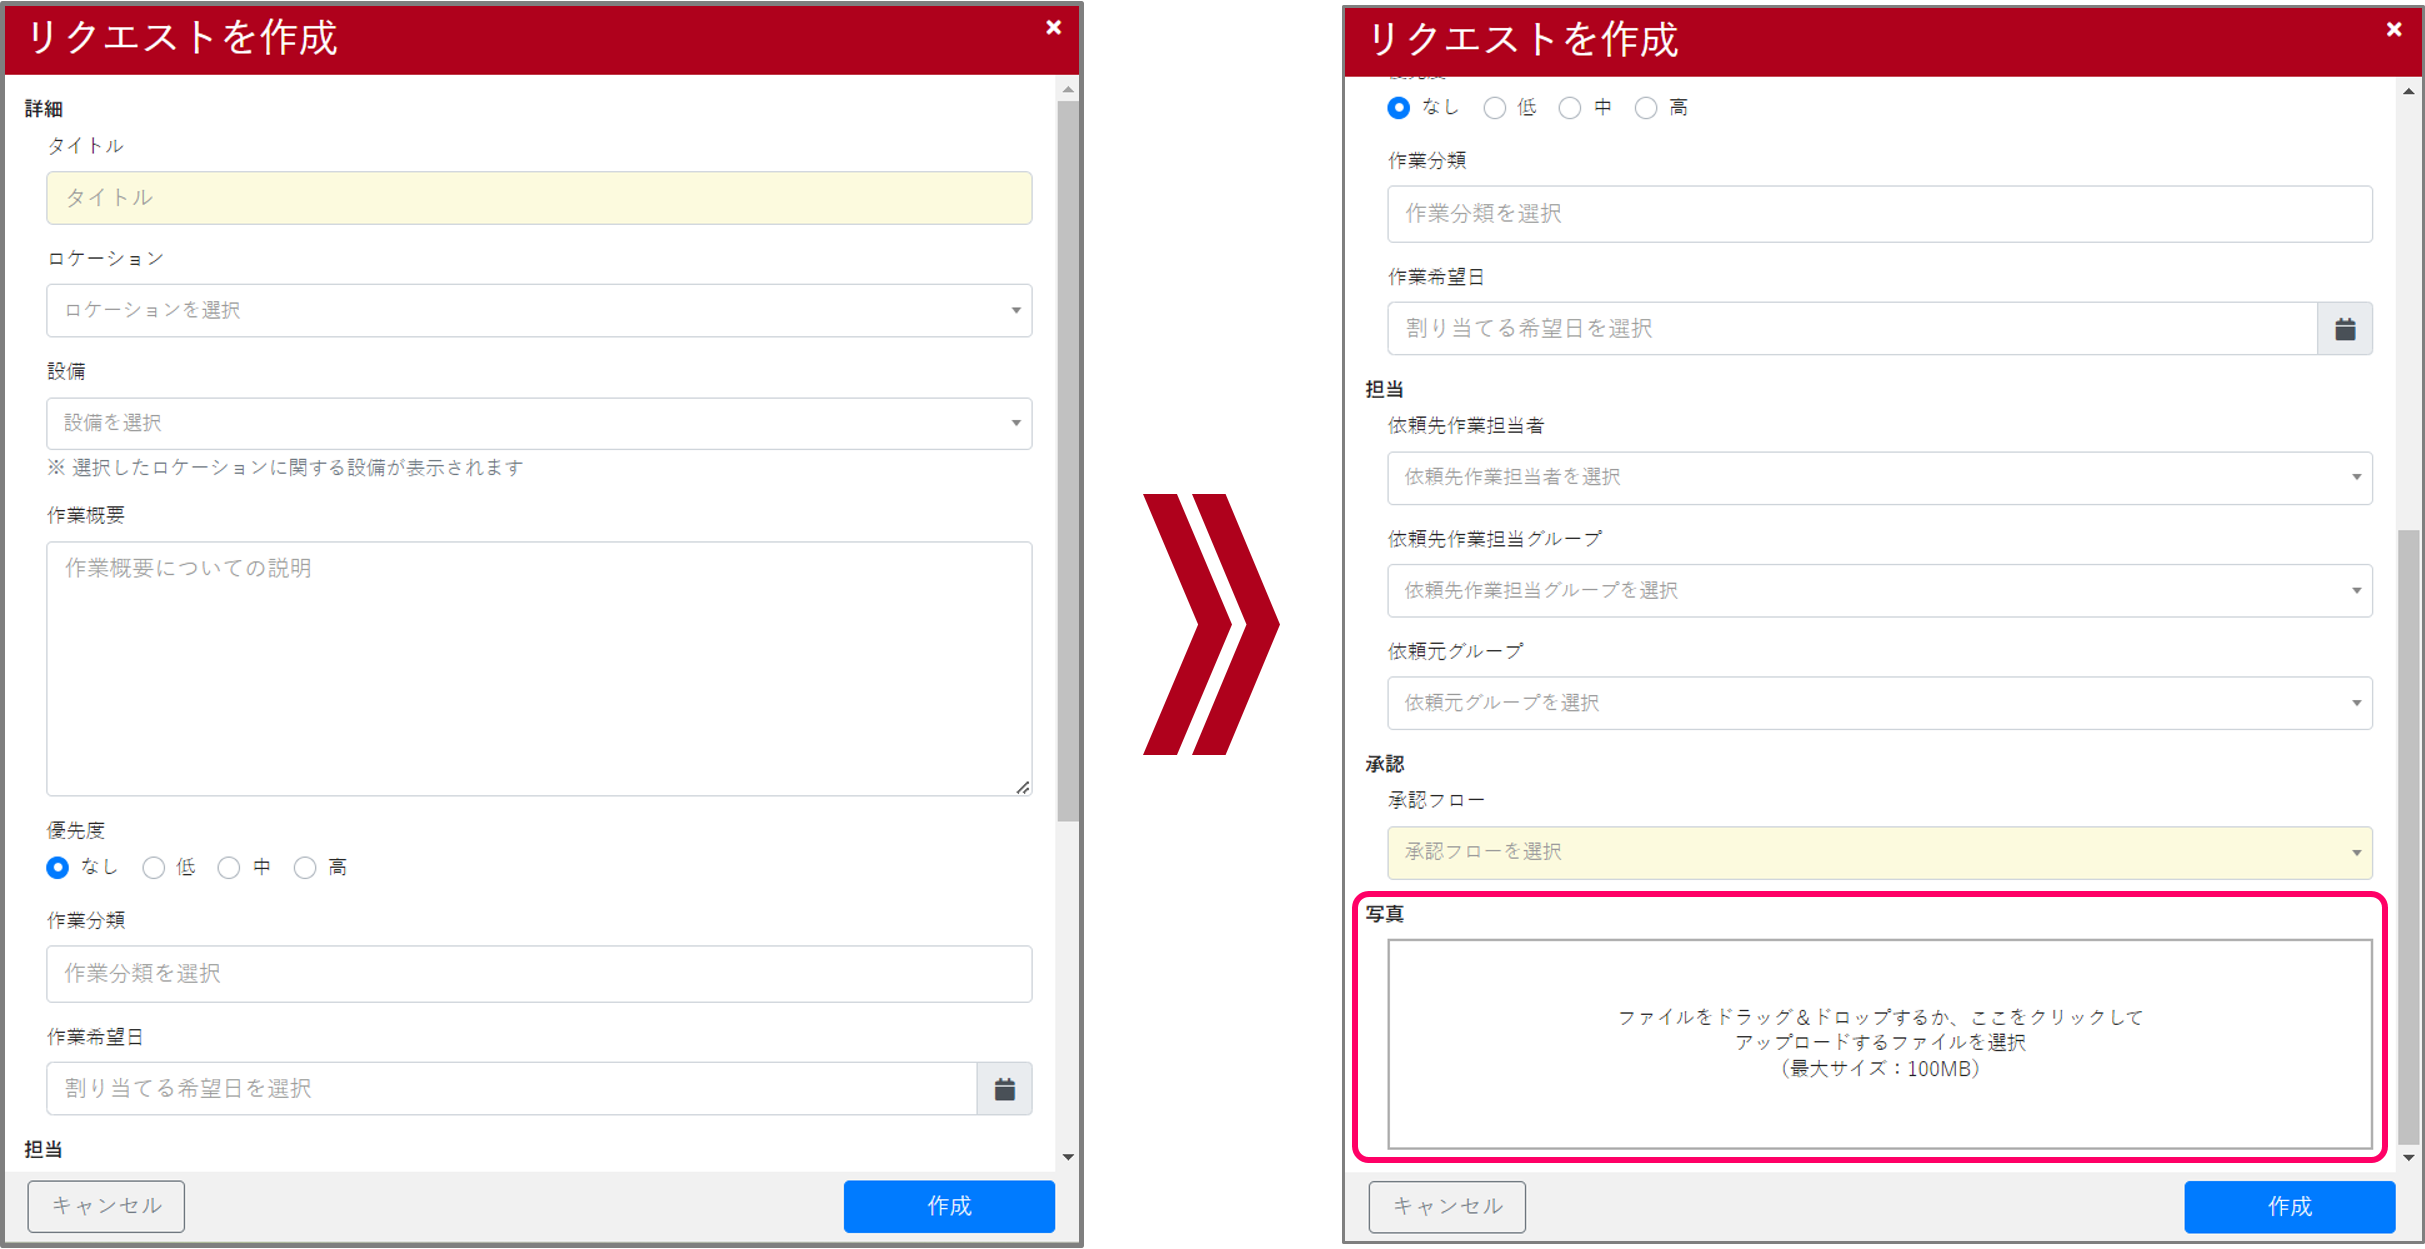This screenshot has height=1249, width=2425.
Task: Click the 作業分類を選択 field on left panel
Action: pyautogui.click(x=539, y=973)
